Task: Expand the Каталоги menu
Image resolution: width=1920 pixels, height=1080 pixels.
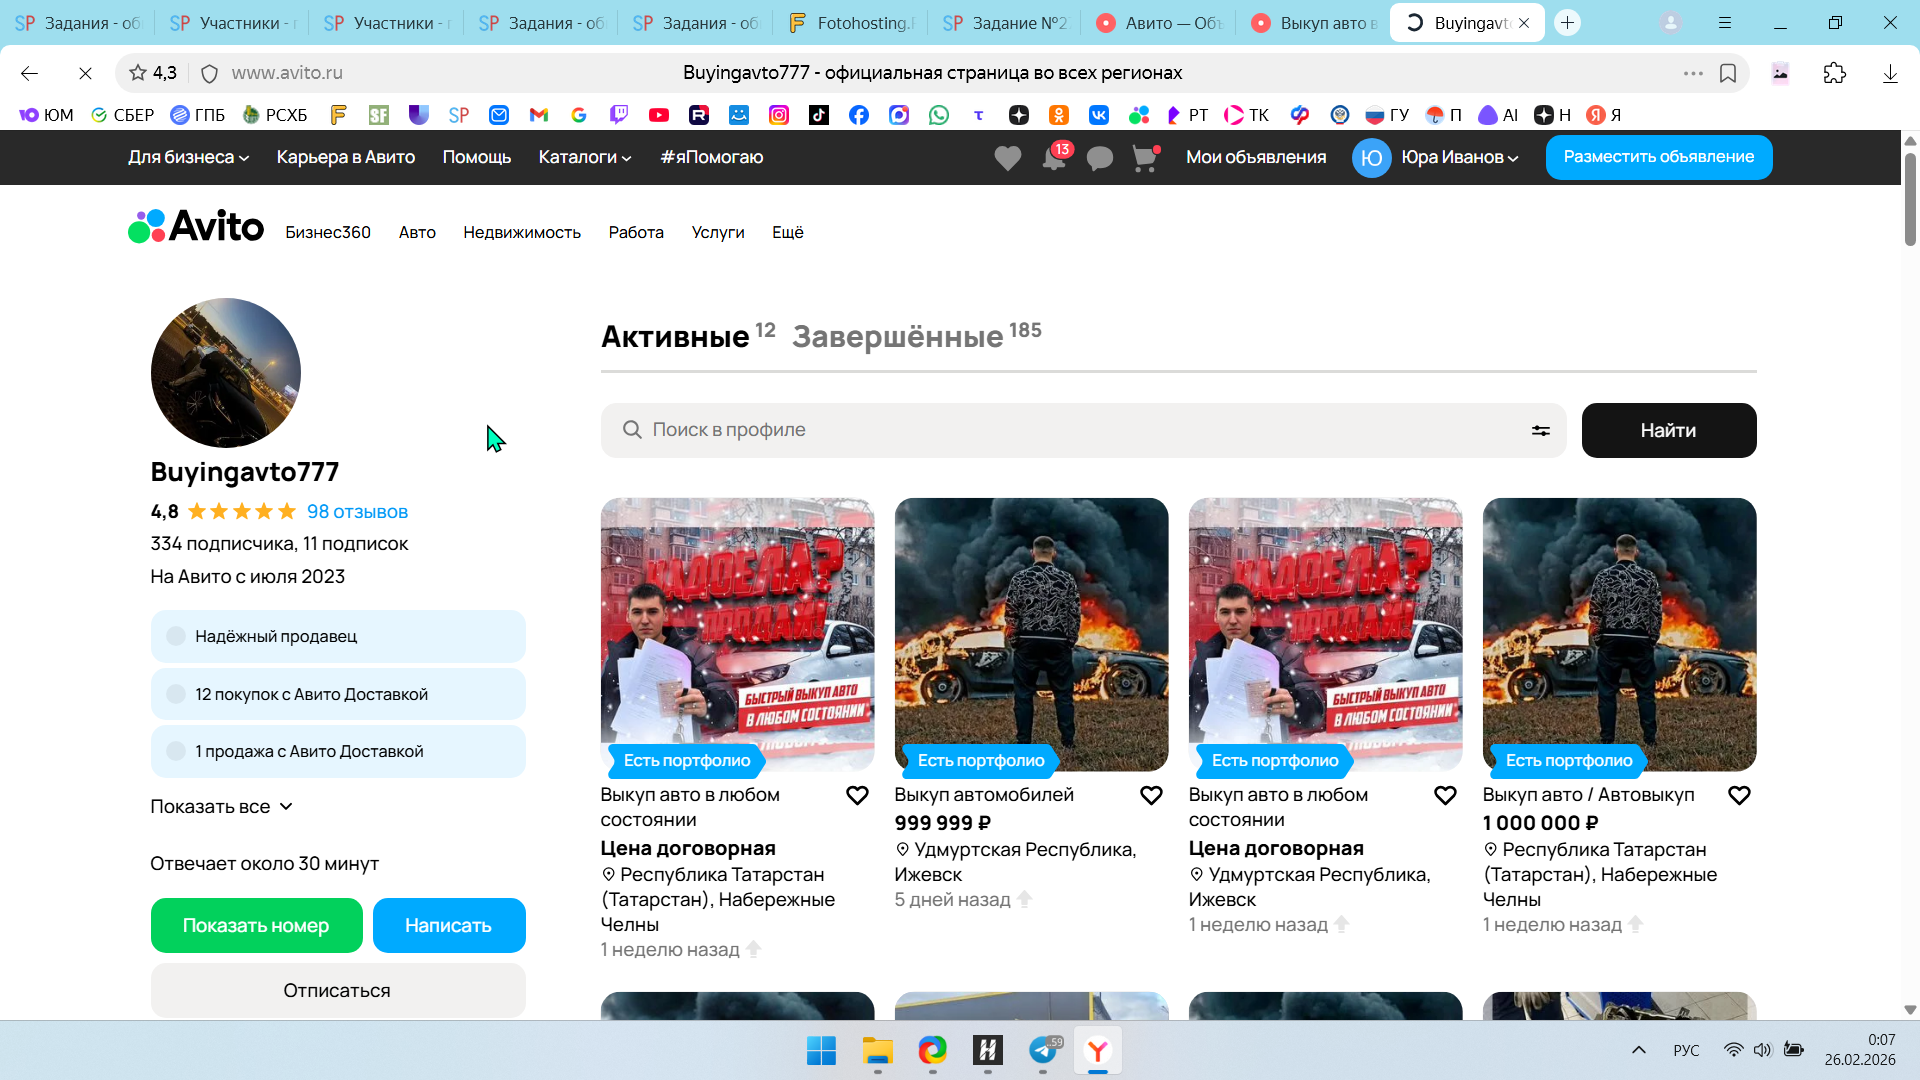Action: click(x=584, y=157)
